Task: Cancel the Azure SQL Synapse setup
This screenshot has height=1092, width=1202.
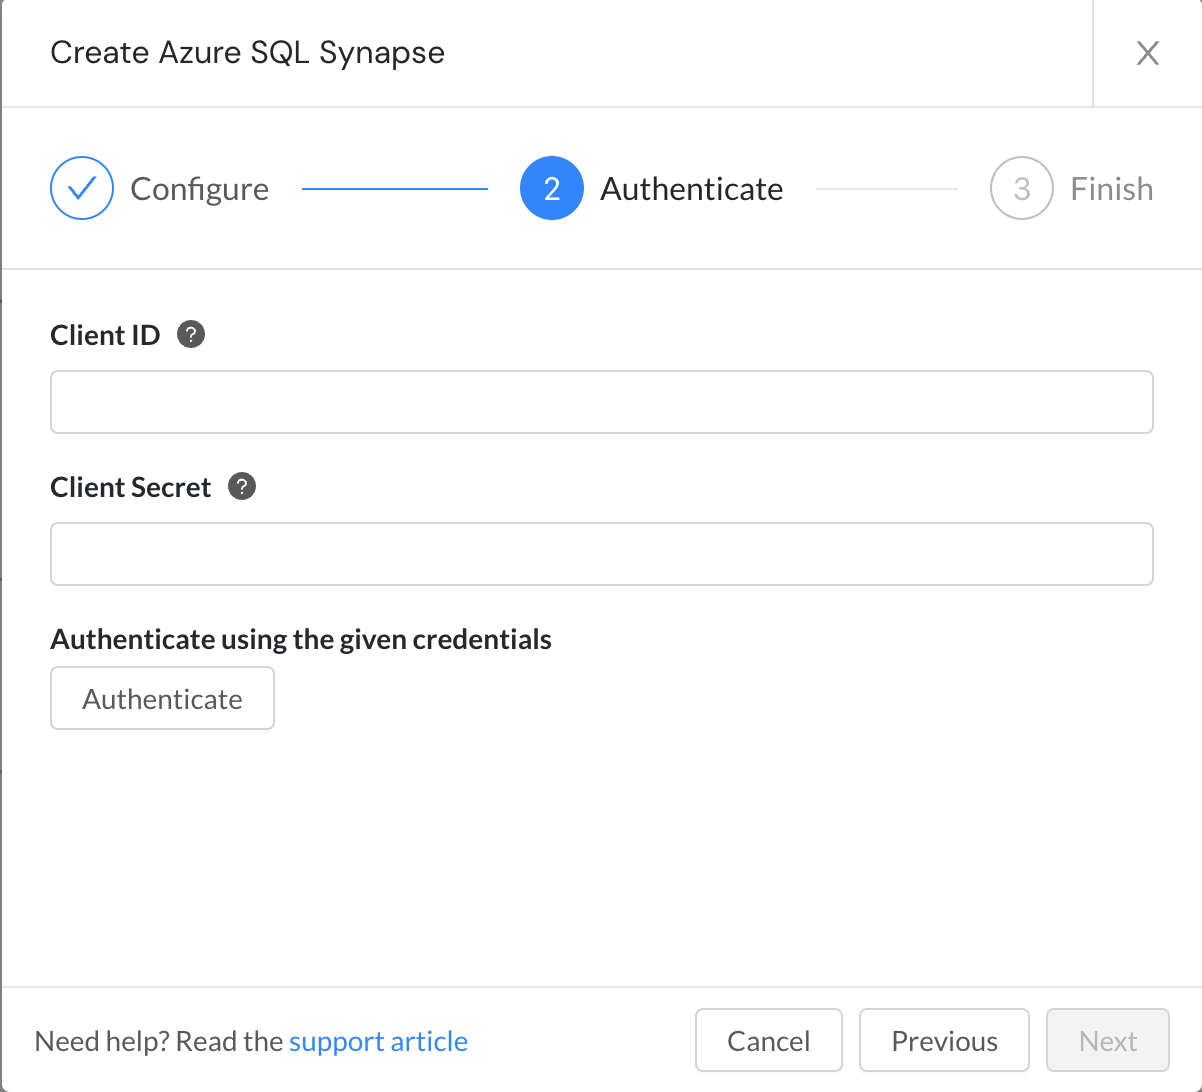Action: (x=769, y=1040)
